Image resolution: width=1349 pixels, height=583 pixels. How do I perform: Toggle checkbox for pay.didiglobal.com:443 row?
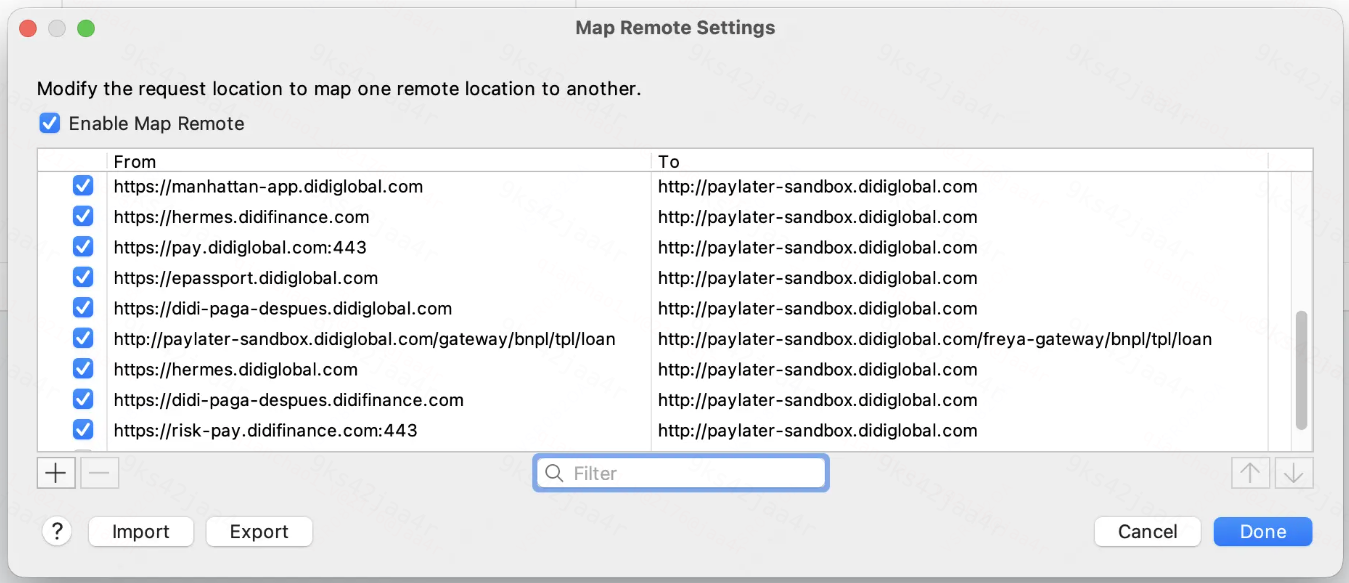click(x=83, y=247)
